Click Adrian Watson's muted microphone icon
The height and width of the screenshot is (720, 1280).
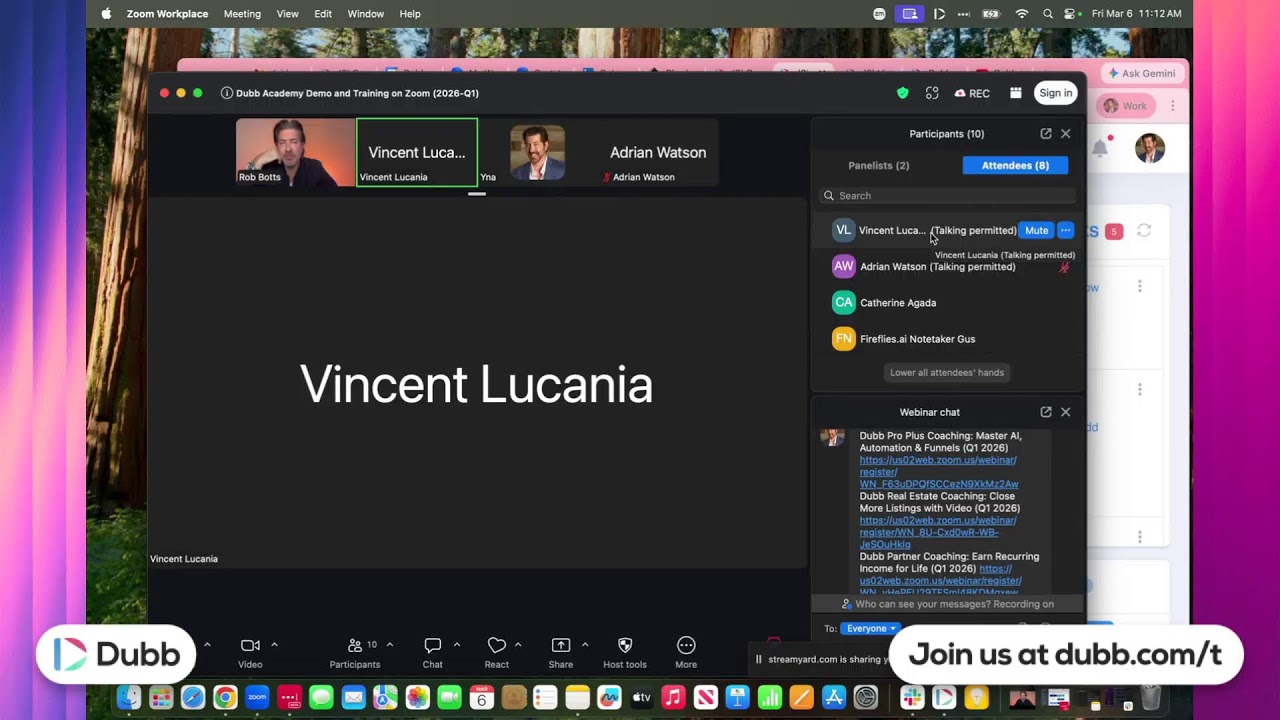(1064, 267)
